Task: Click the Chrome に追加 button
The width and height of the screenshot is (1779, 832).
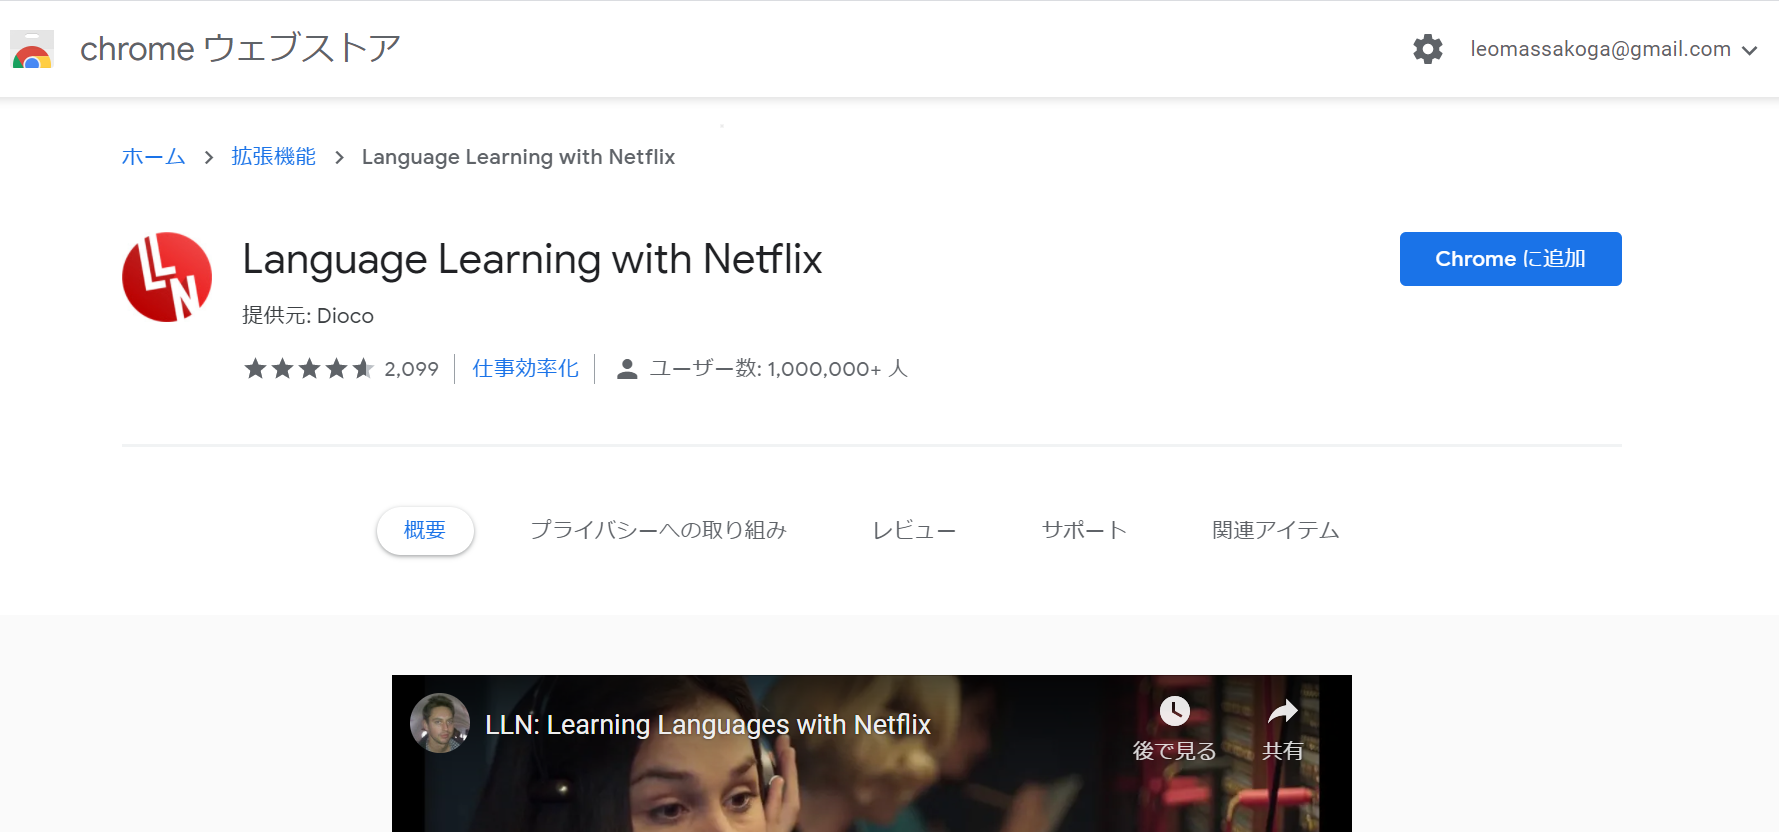Action: click(1510, 259)
